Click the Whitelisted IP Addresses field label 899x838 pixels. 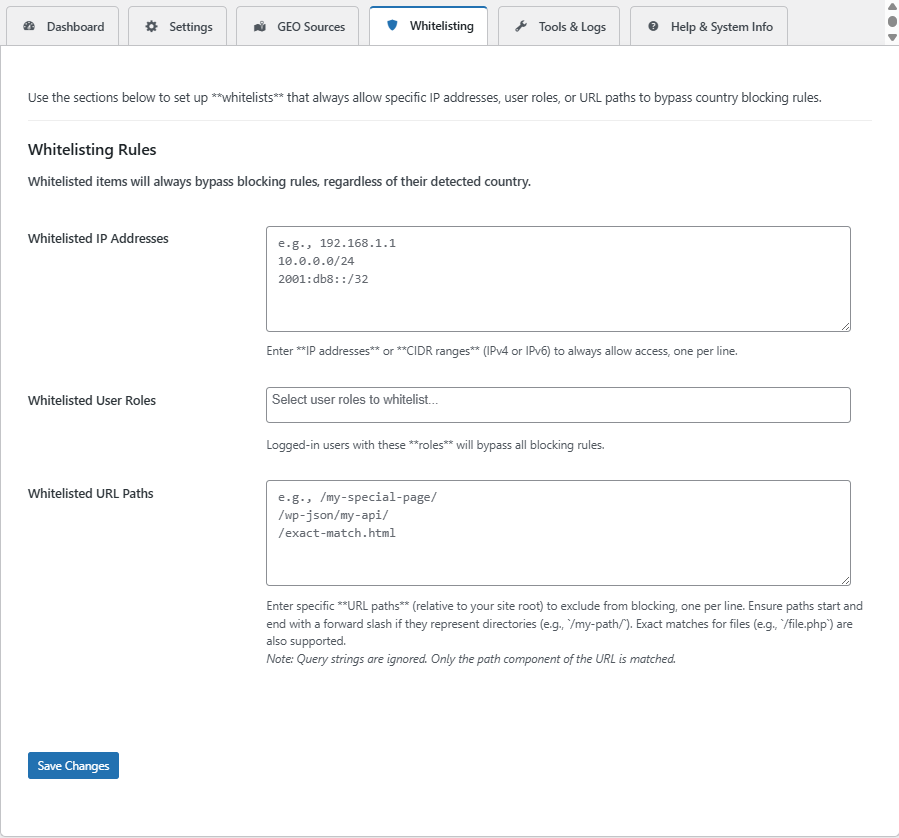(98, 239)
